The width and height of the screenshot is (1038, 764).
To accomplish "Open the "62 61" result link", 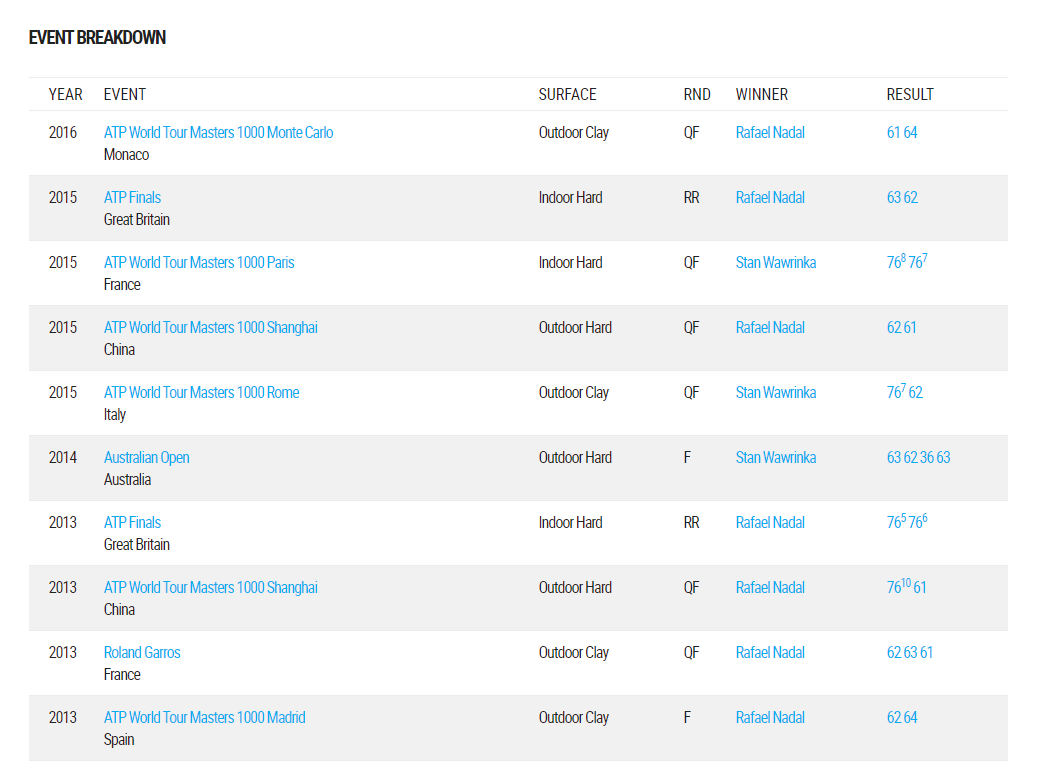I will pos(901,328).
